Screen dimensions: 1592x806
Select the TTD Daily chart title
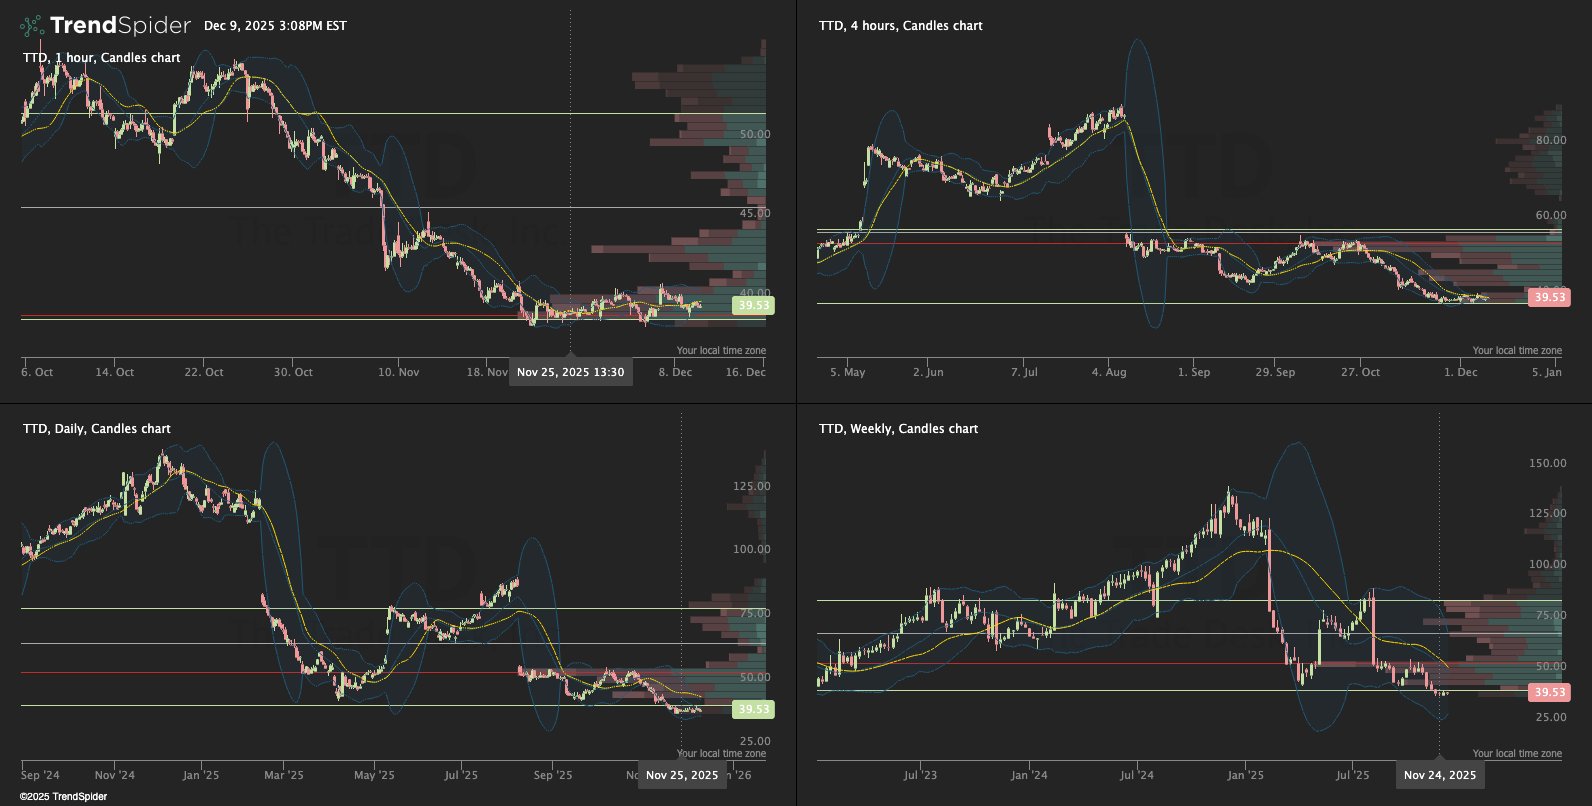(x=97, y=429)
